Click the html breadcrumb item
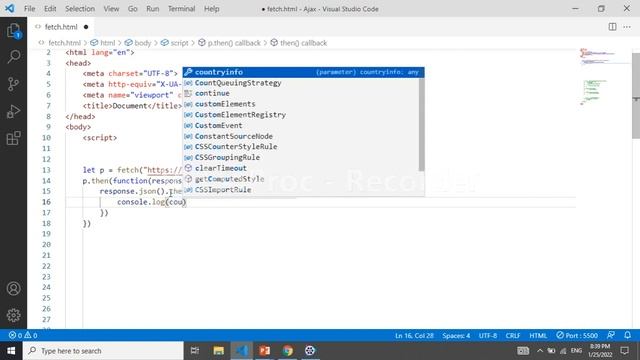 (108, 43)
